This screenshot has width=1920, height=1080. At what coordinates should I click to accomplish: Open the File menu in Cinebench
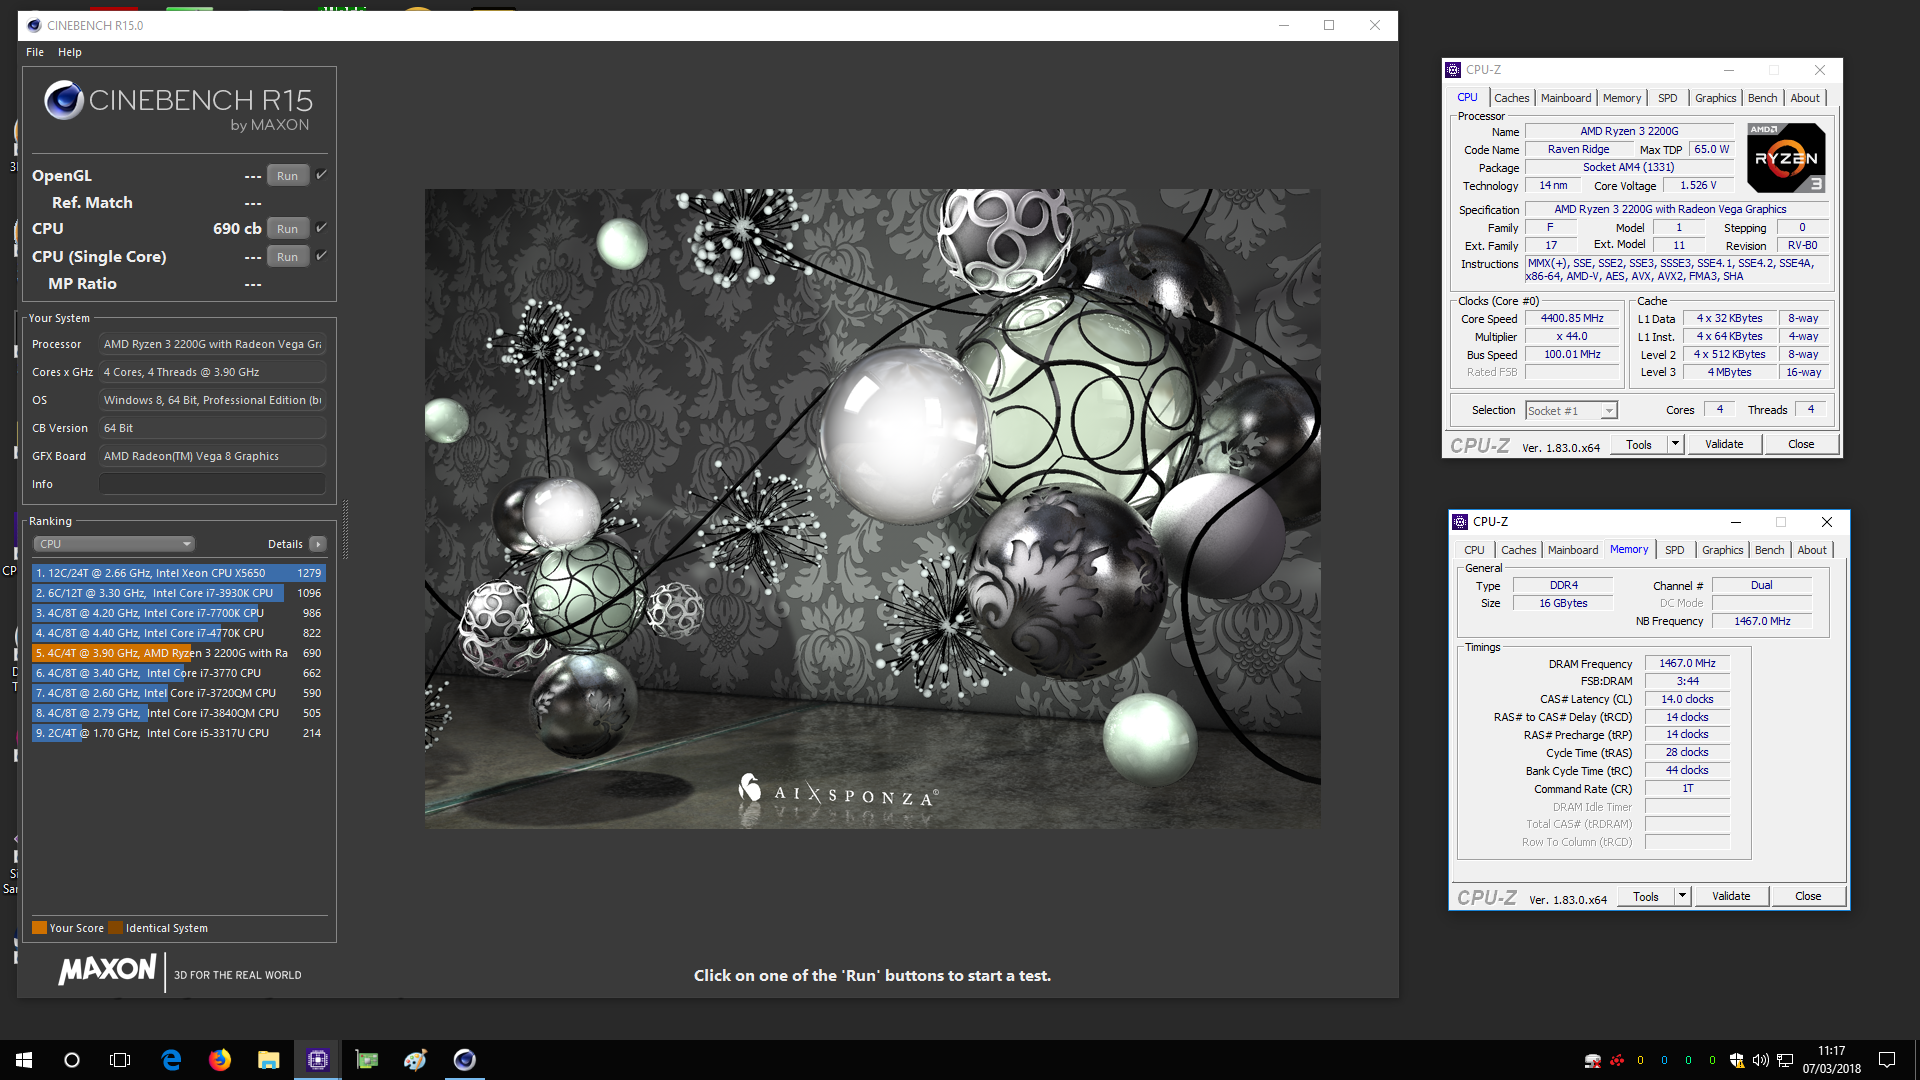tap(35, 52)
